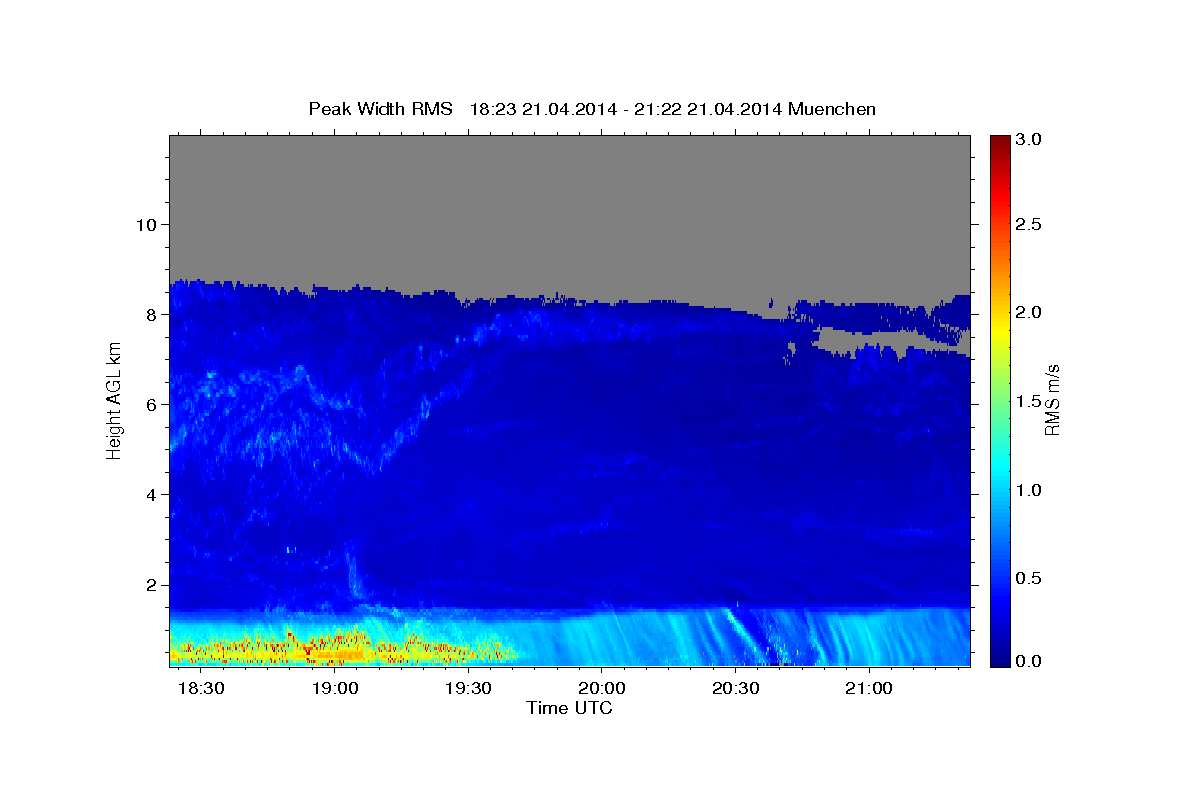This screenshot has width=1200, height=800.
Task: Click the 20:30 time tick label
Action: [x=734, y=689]
